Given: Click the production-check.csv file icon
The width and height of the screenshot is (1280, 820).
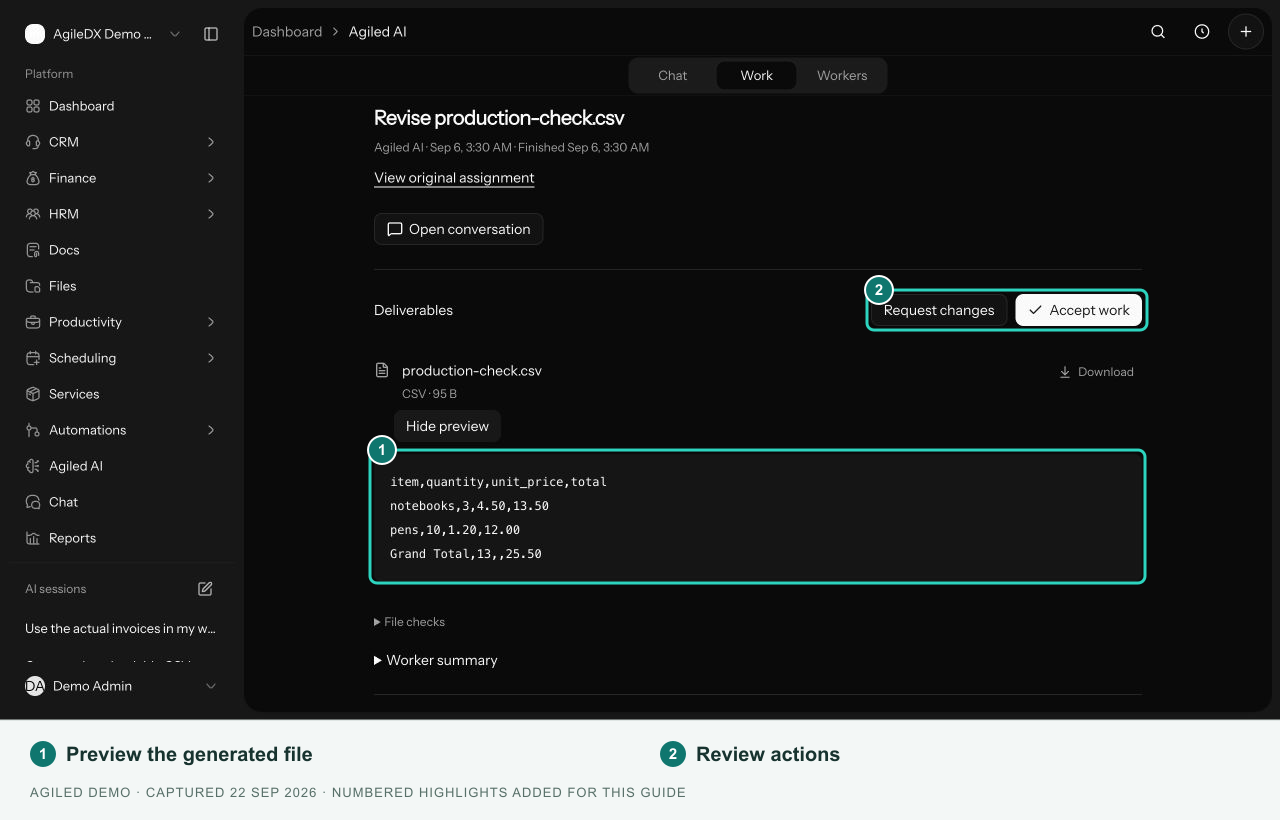Looking at the screenshot, I should 382,370.
